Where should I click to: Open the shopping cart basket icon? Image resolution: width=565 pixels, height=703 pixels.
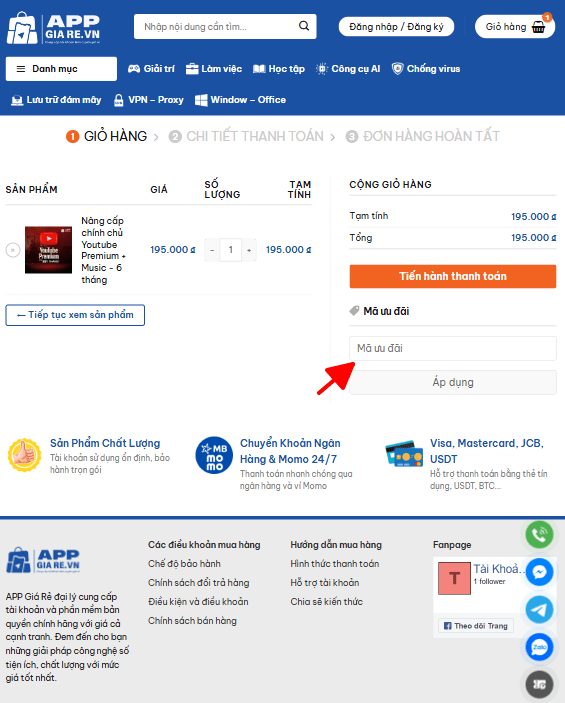pyautogui.click(x=539, y=27)
